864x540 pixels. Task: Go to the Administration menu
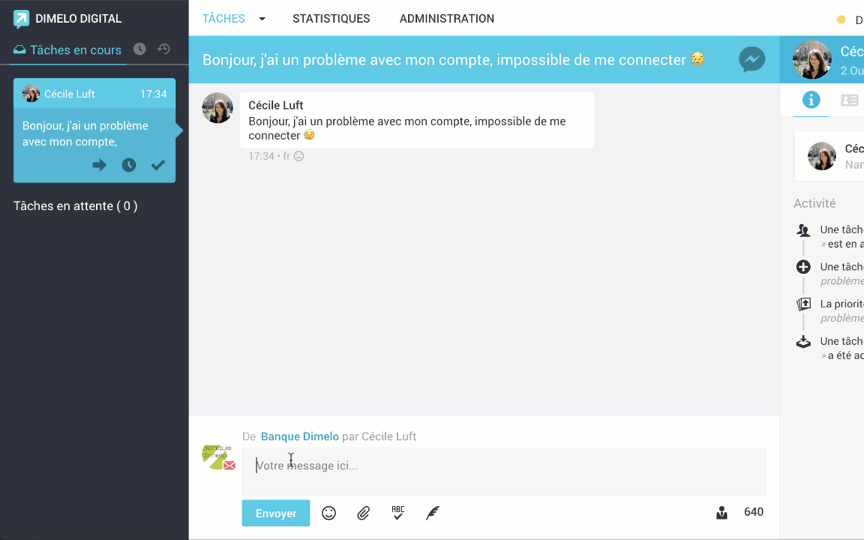tap(446, 19)
